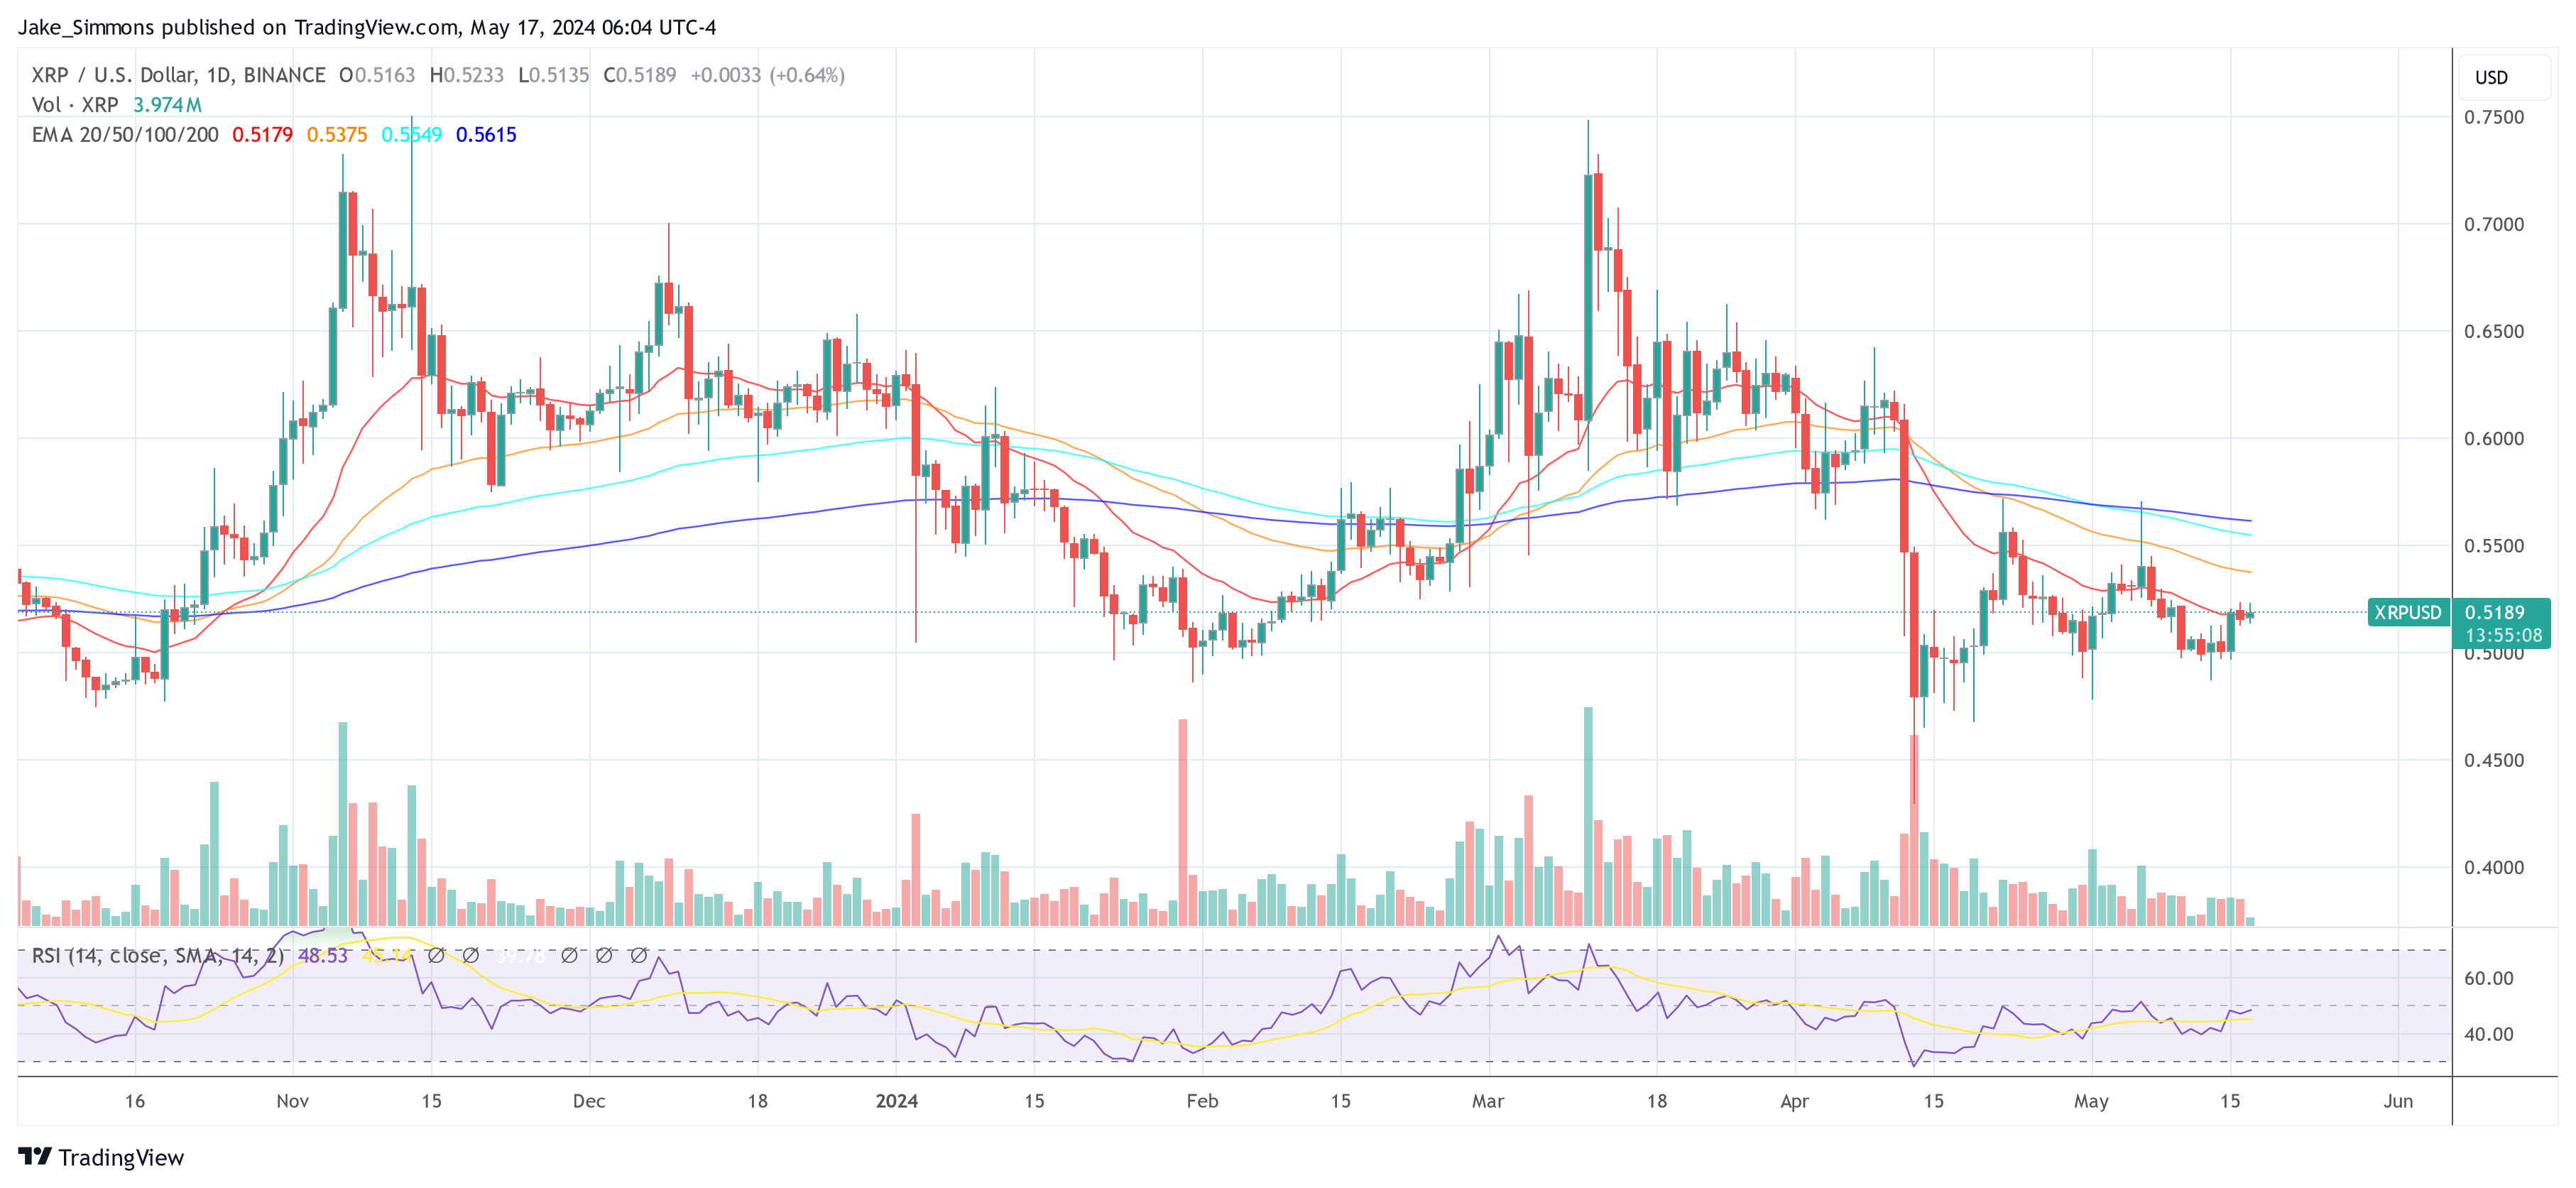Click the 1D interval label
2576x1188 pixels.
(219, 75)
